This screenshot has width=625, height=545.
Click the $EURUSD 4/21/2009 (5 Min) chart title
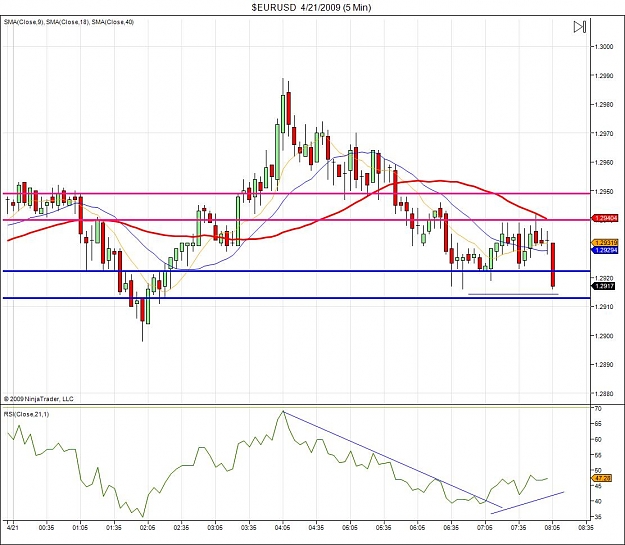311,7
